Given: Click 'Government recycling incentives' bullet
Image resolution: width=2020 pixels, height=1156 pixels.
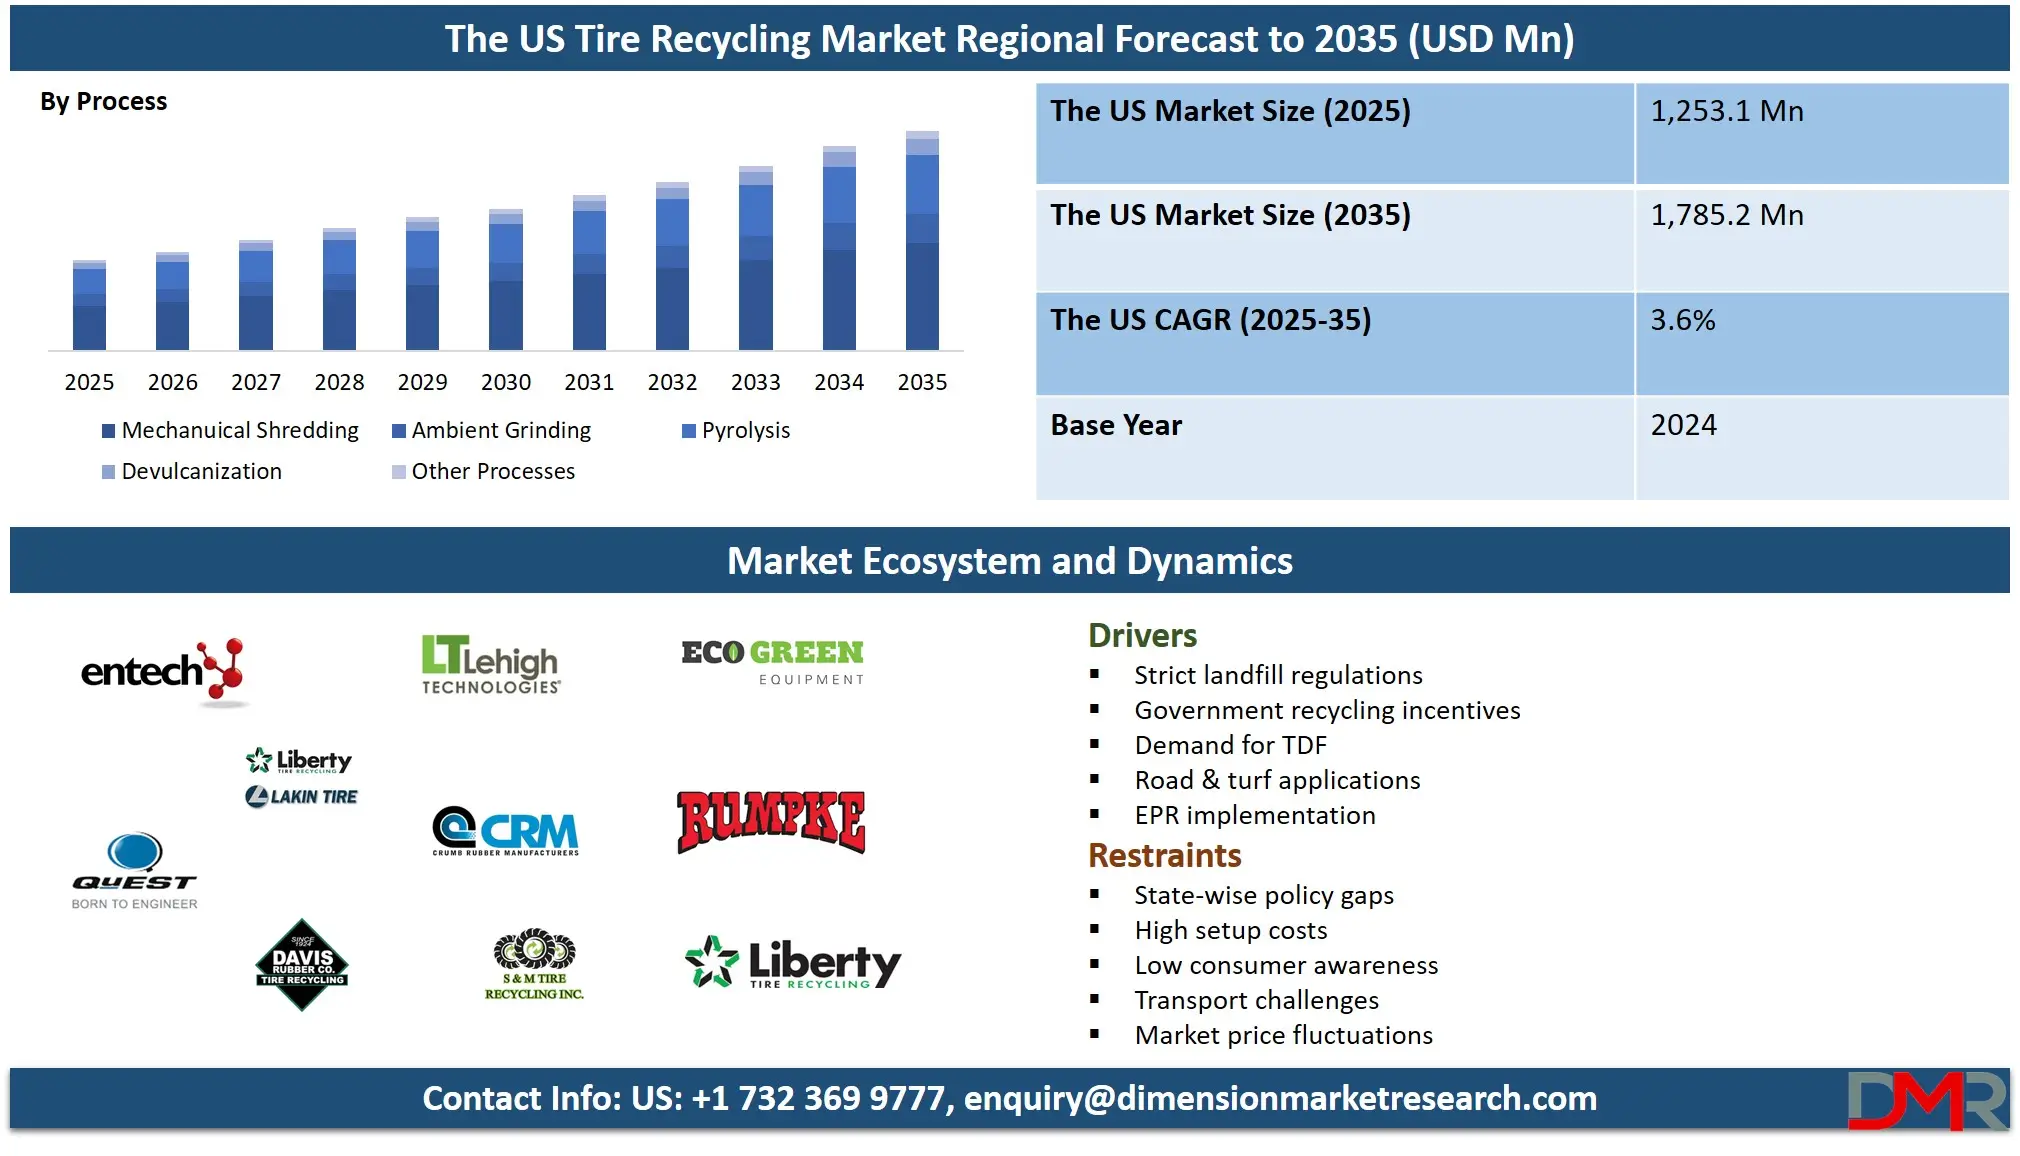Looking at the screenshot, I should pos(1327,710).
